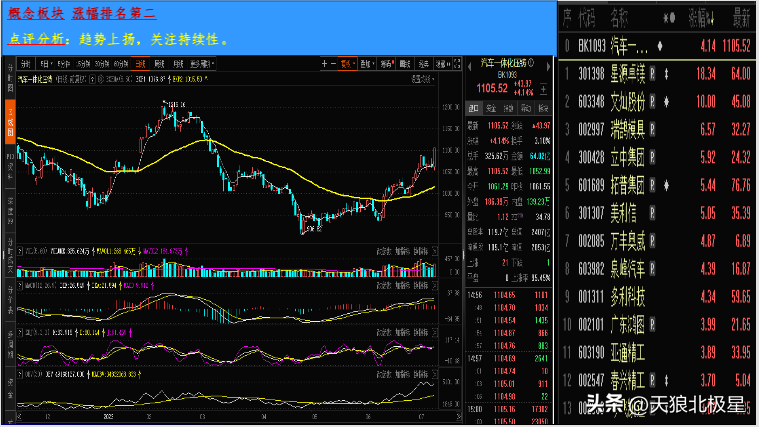Zoom out the chart with minus icon
The width and height of the screenshot is (759, 427).
pyautogui.click(x=333, y=64)
